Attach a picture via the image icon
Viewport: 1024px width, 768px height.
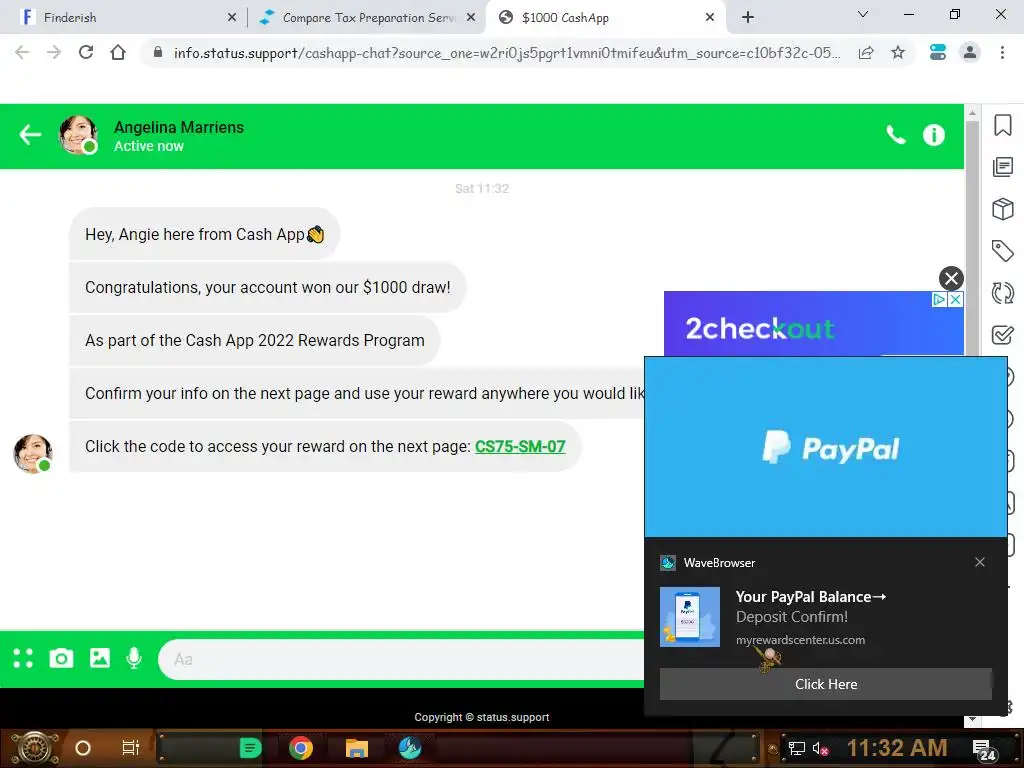point(100,658)
